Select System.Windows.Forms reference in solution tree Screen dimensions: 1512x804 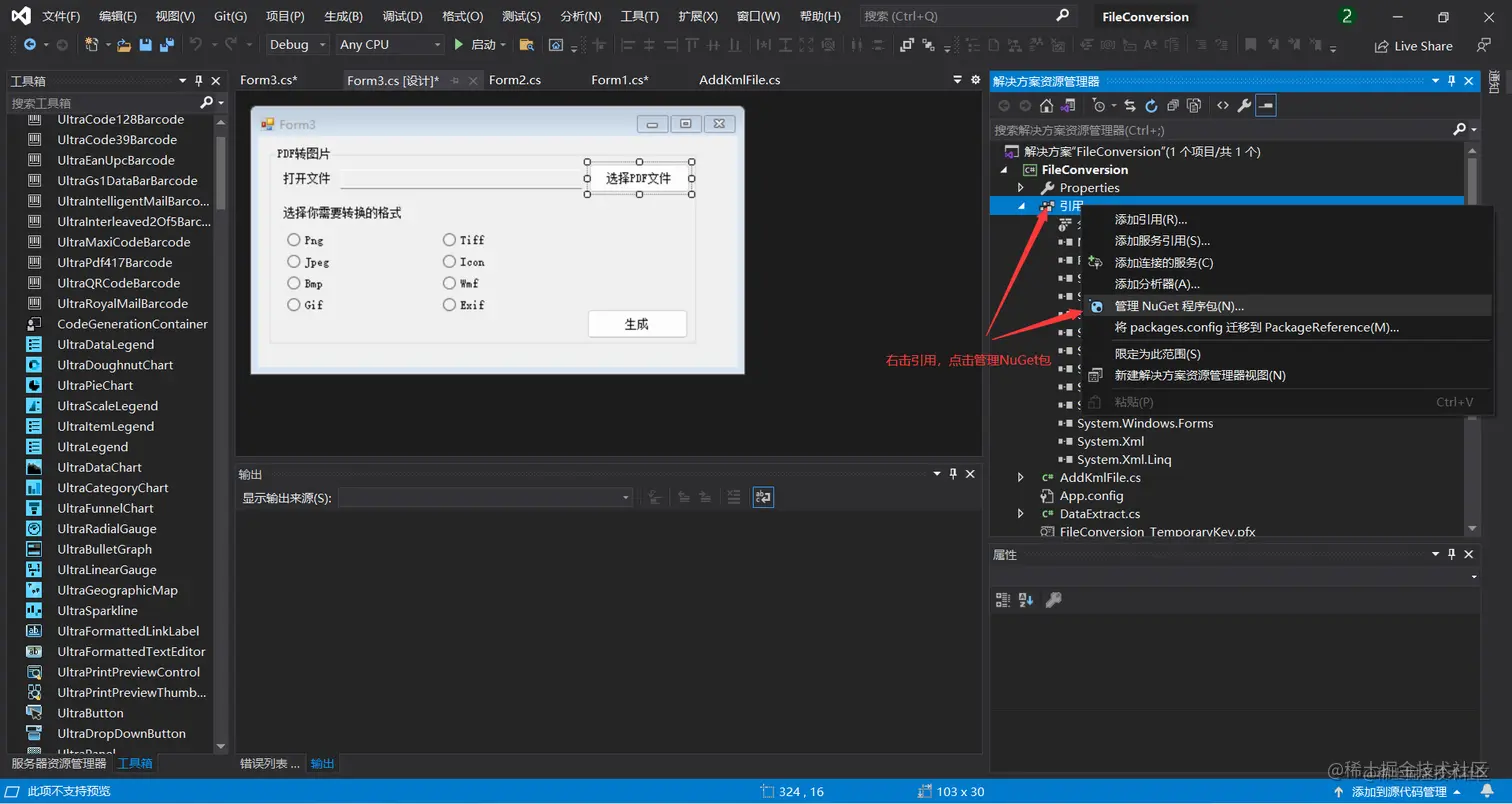[1145, 424]
